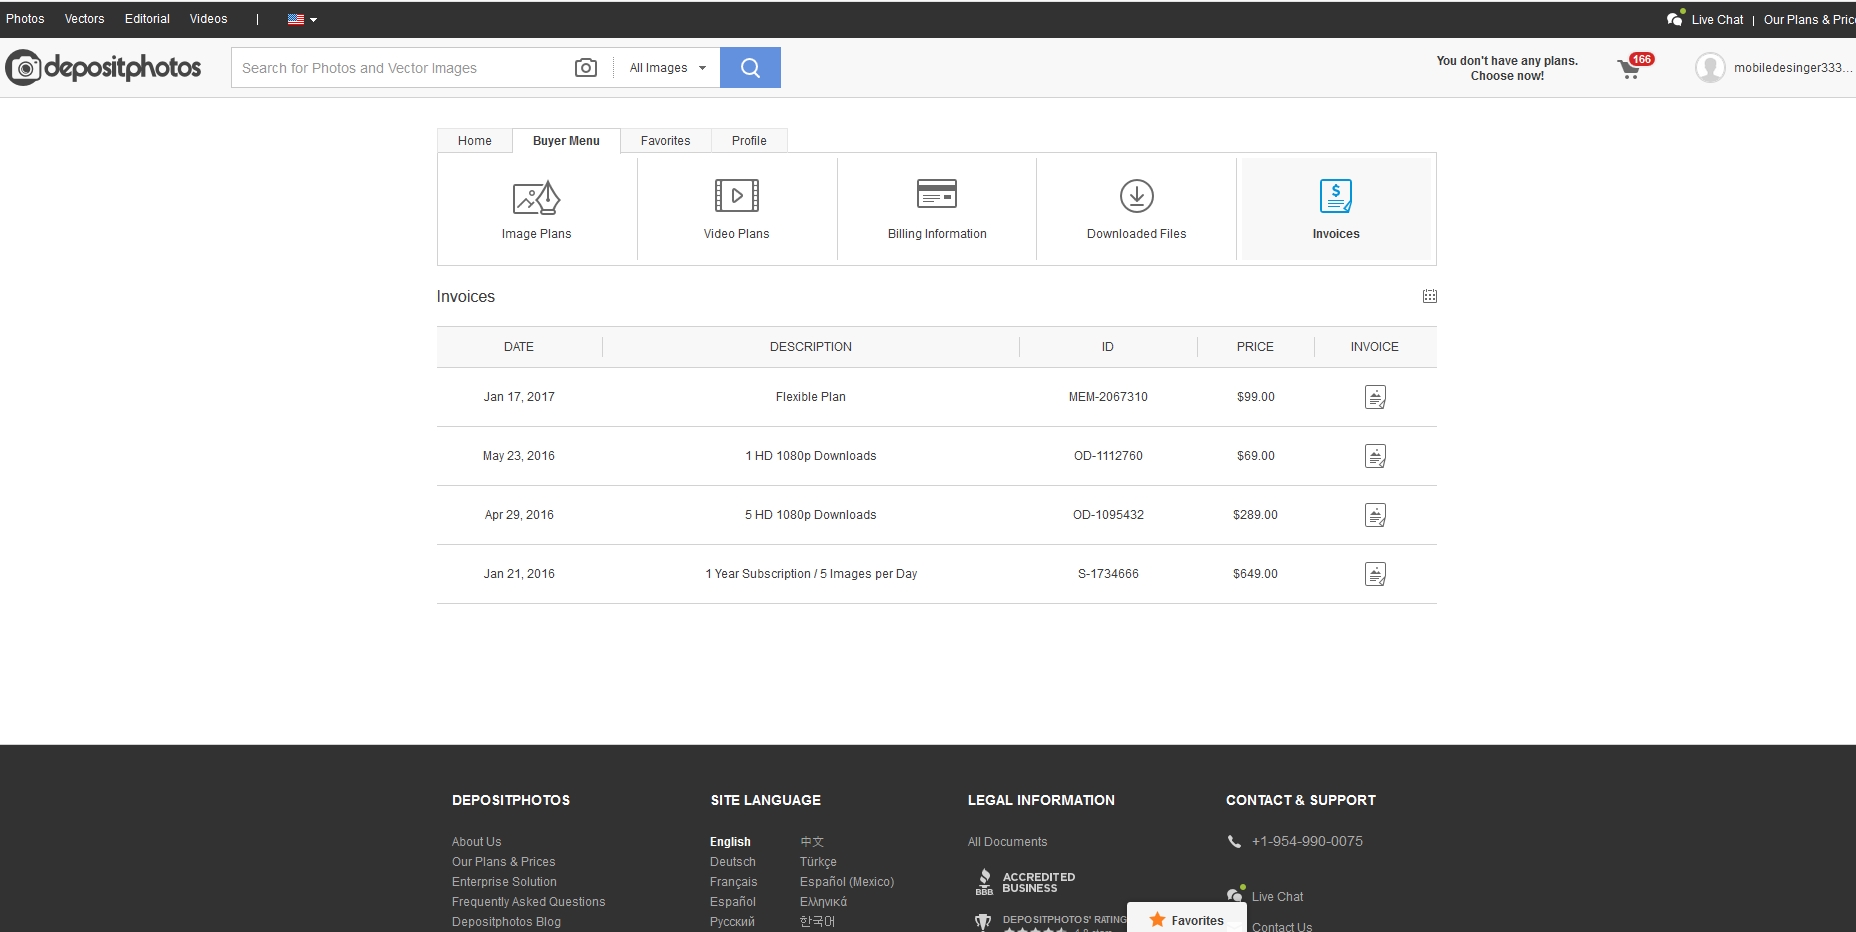Click the blue magnifier search button
The image size is (1856, 932).
(x=750, y=68)
